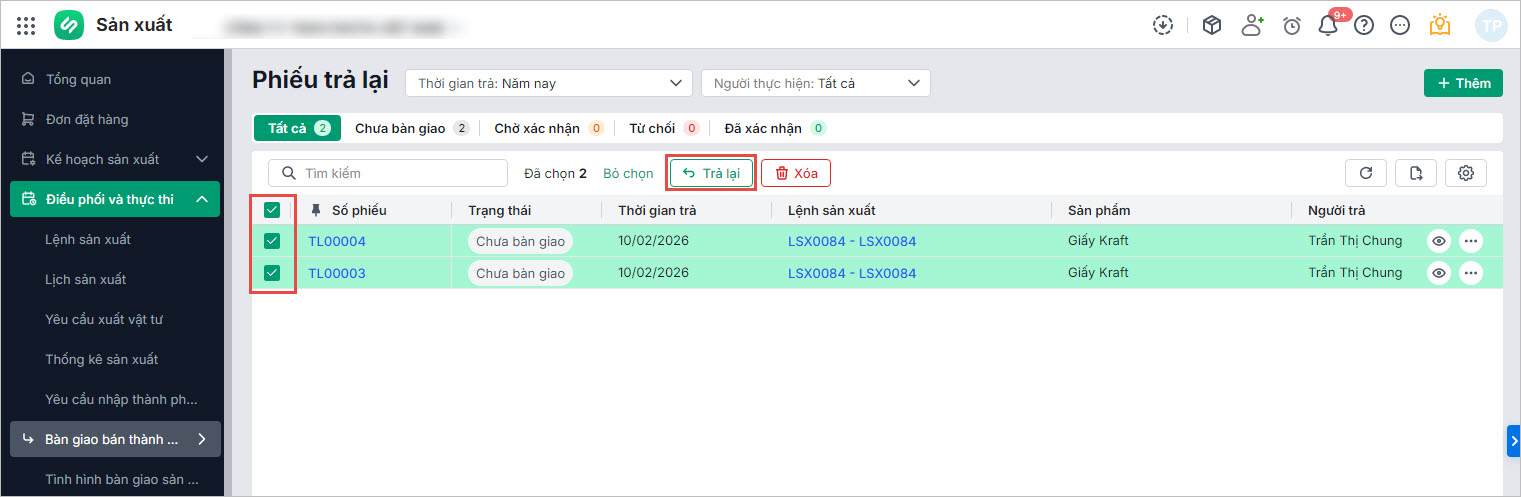Refresh the return slip list
The height and width of the screenshot is (497, 1521).
(1366, 173)
